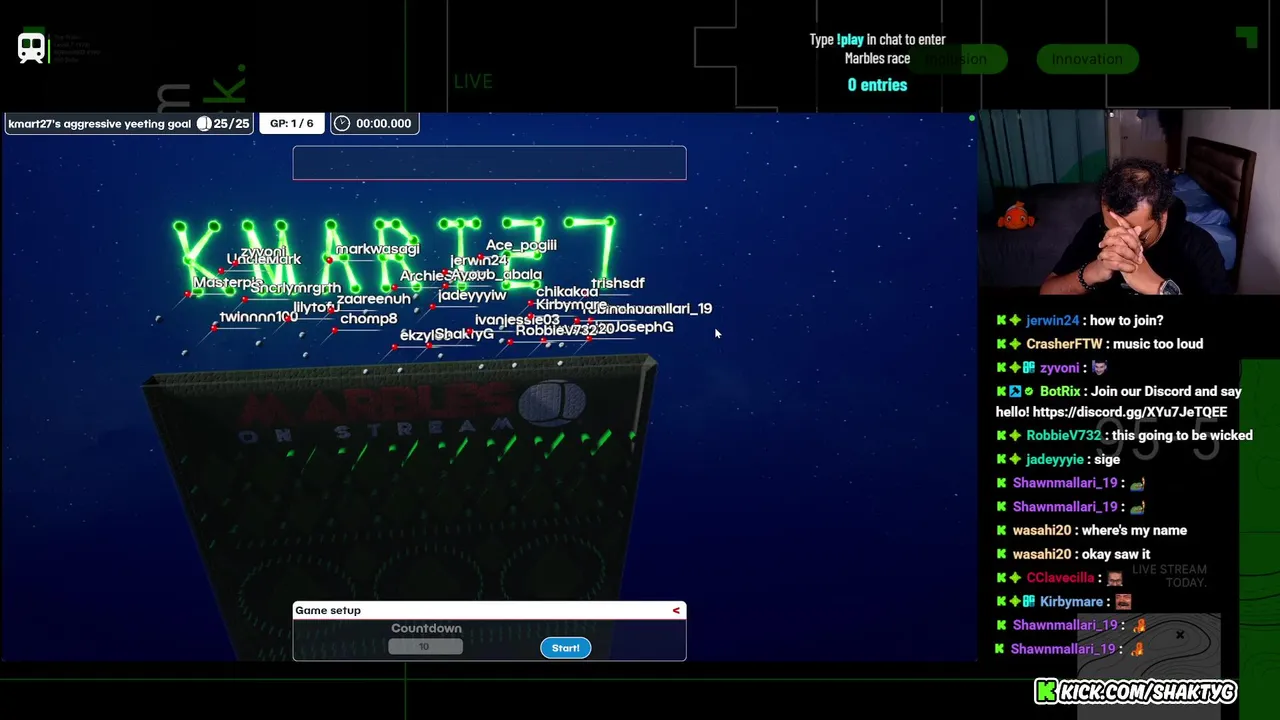
Task: Click the 'okay saw it' chat message
Action: (1116, 554)
